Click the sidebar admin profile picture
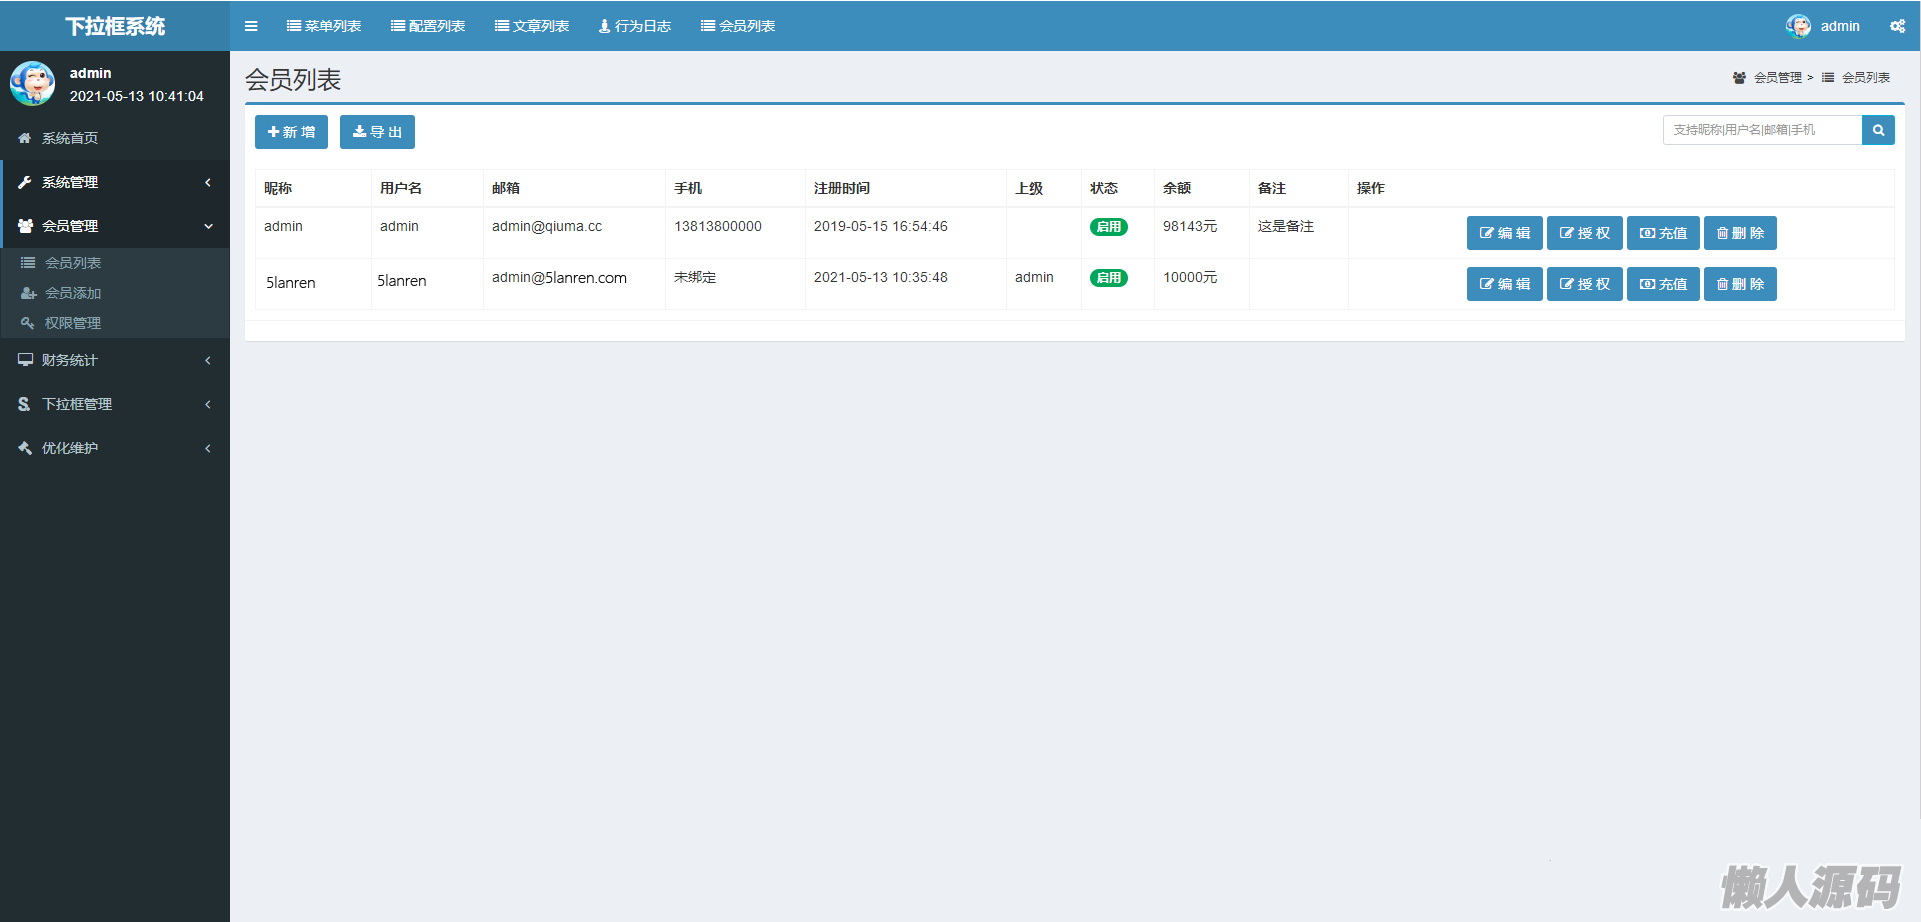This screenshot has height=922, width=1921. (x=33, y=84)
